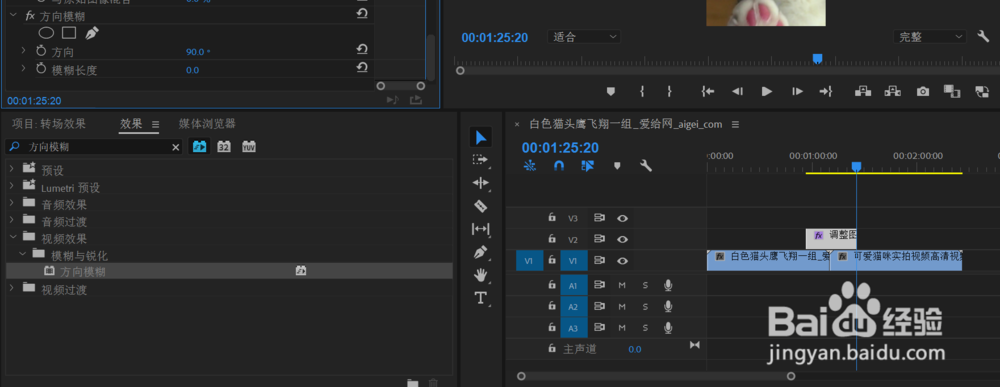Open the timeline sequence panel menu
The image size is (1000, 387).
[x=735, y=124]
